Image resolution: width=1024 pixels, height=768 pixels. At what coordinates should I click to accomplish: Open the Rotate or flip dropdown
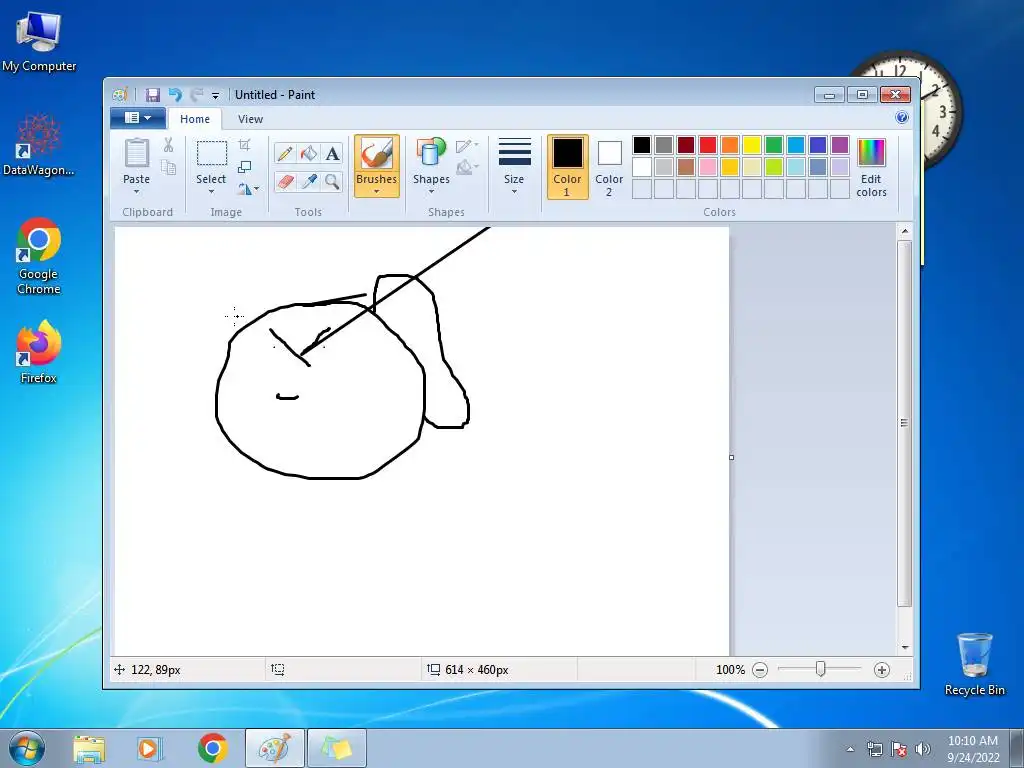pos(248,189)
